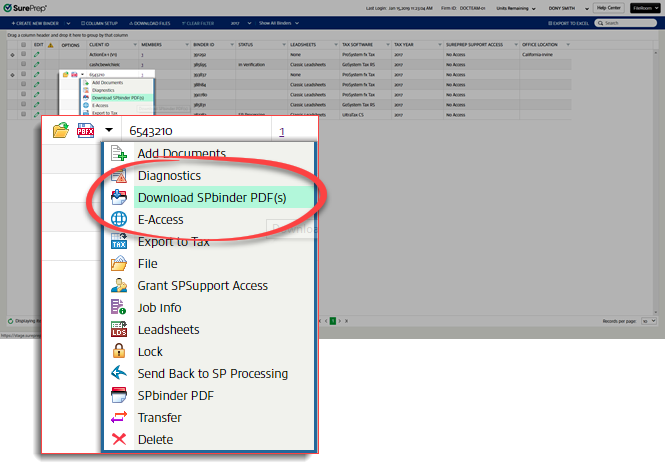
Task: Choose Download SPbinder PDF(s) from menu
Action: click(210, 198)
